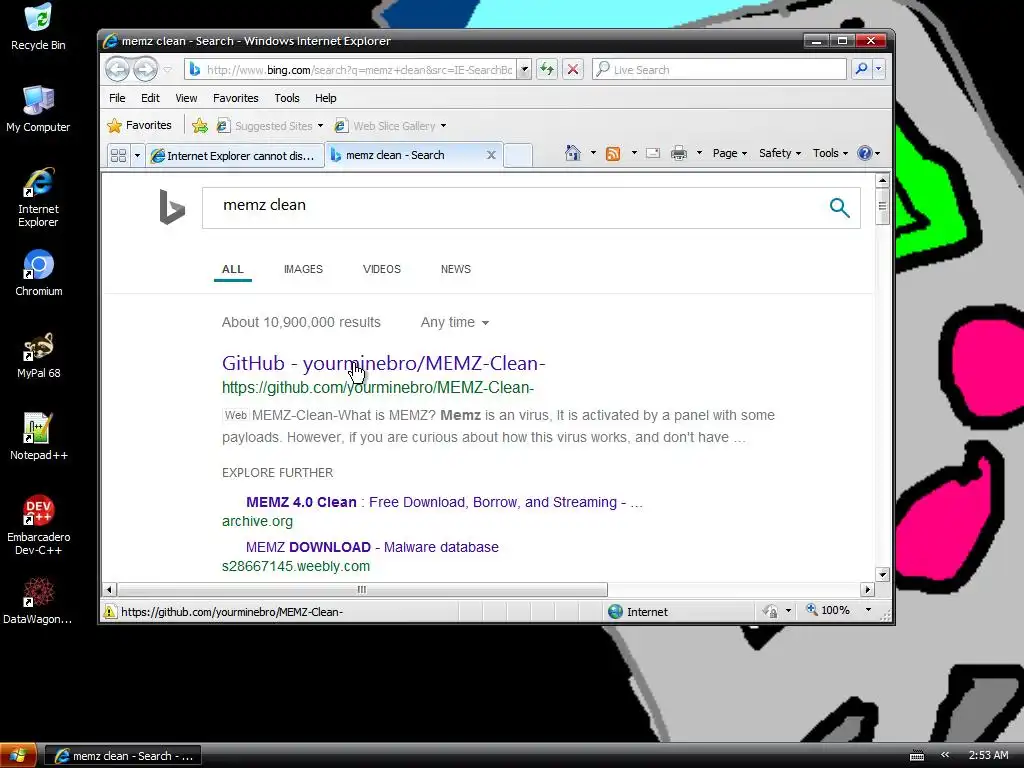Screen dimensions: 1024x768
Task: Click the Windows Start button
Action: click(18, 756)
